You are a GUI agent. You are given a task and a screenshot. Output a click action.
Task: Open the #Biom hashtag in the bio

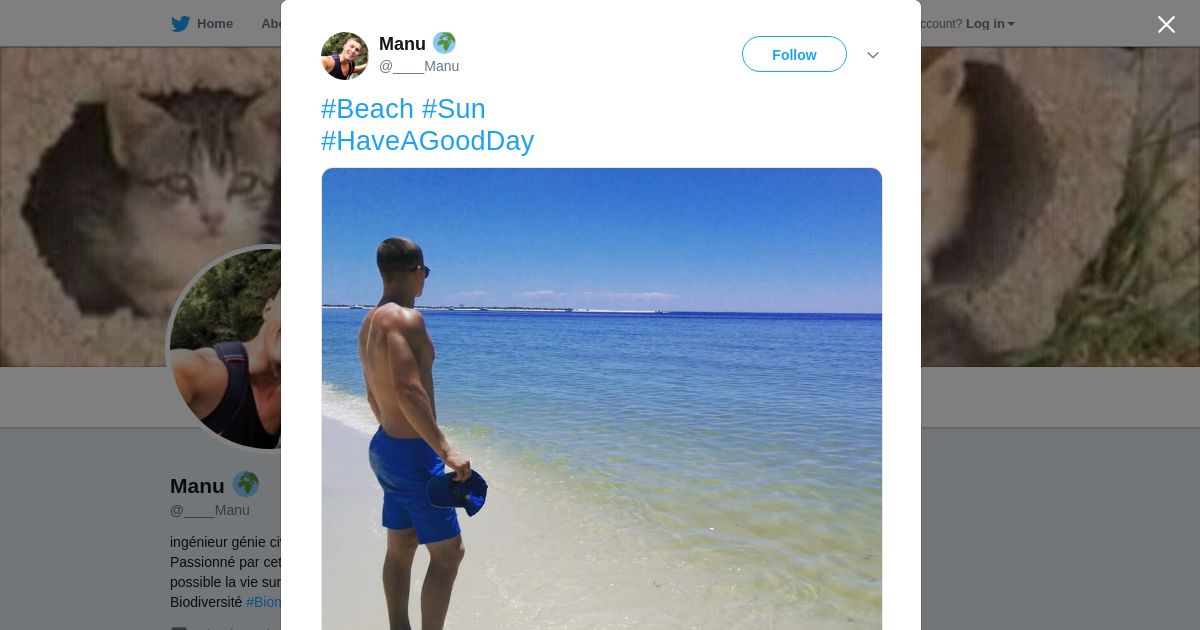click(264, 602)
